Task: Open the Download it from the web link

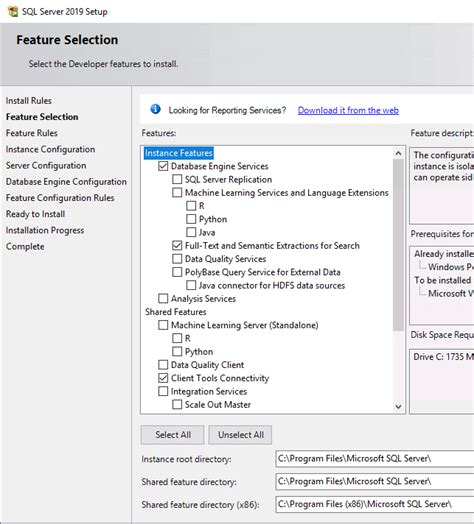Action: (x=348, y=110)
